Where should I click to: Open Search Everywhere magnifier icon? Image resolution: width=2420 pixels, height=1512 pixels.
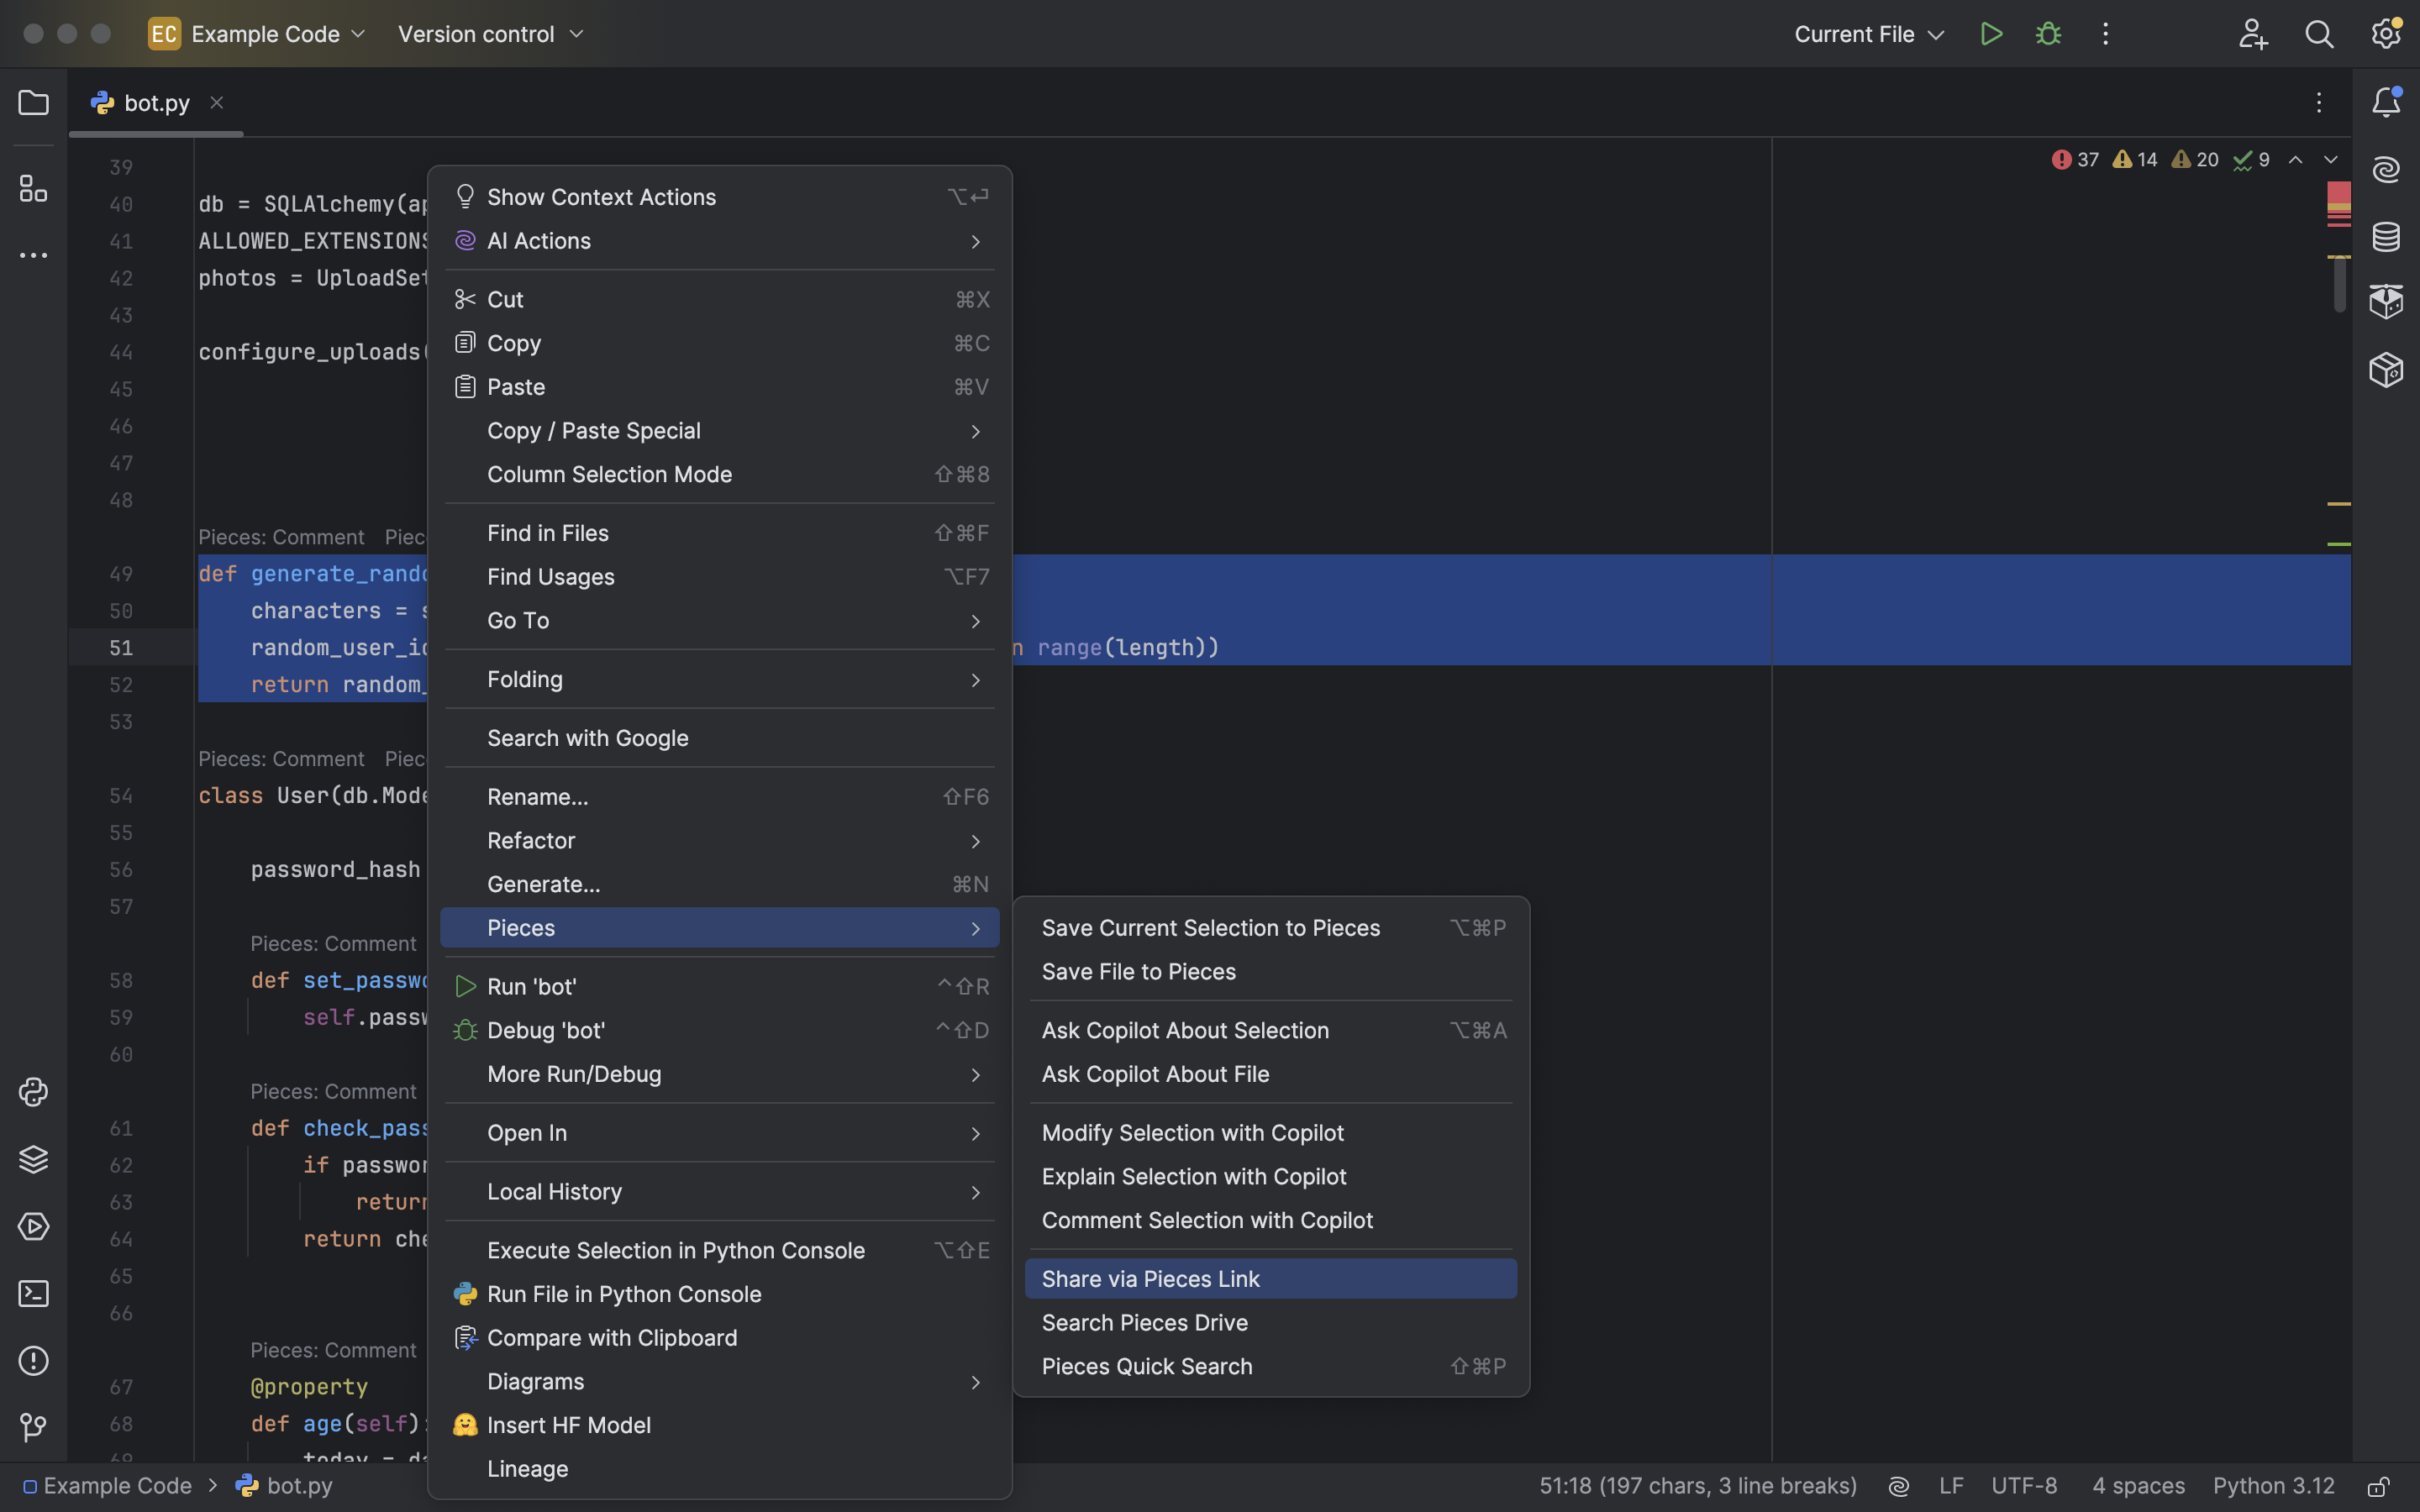click(x=2319, y=34)
